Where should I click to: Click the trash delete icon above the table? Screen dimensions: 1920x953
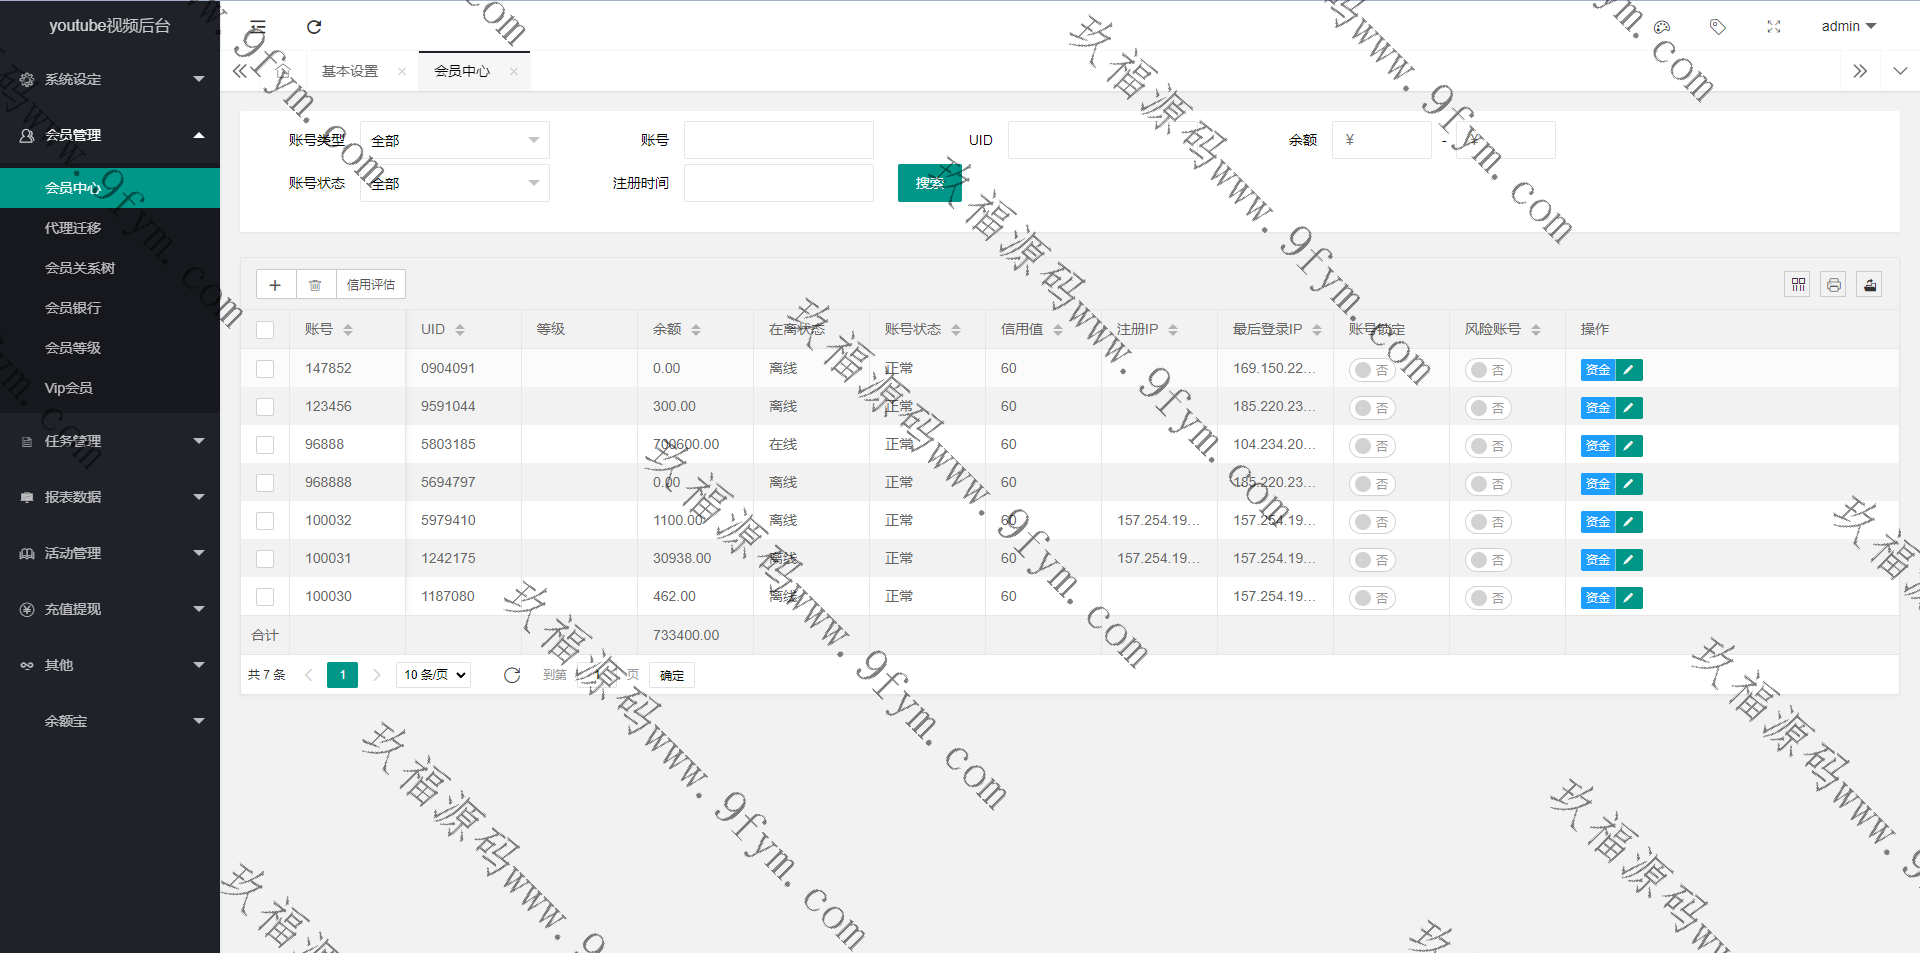(315, 285)
